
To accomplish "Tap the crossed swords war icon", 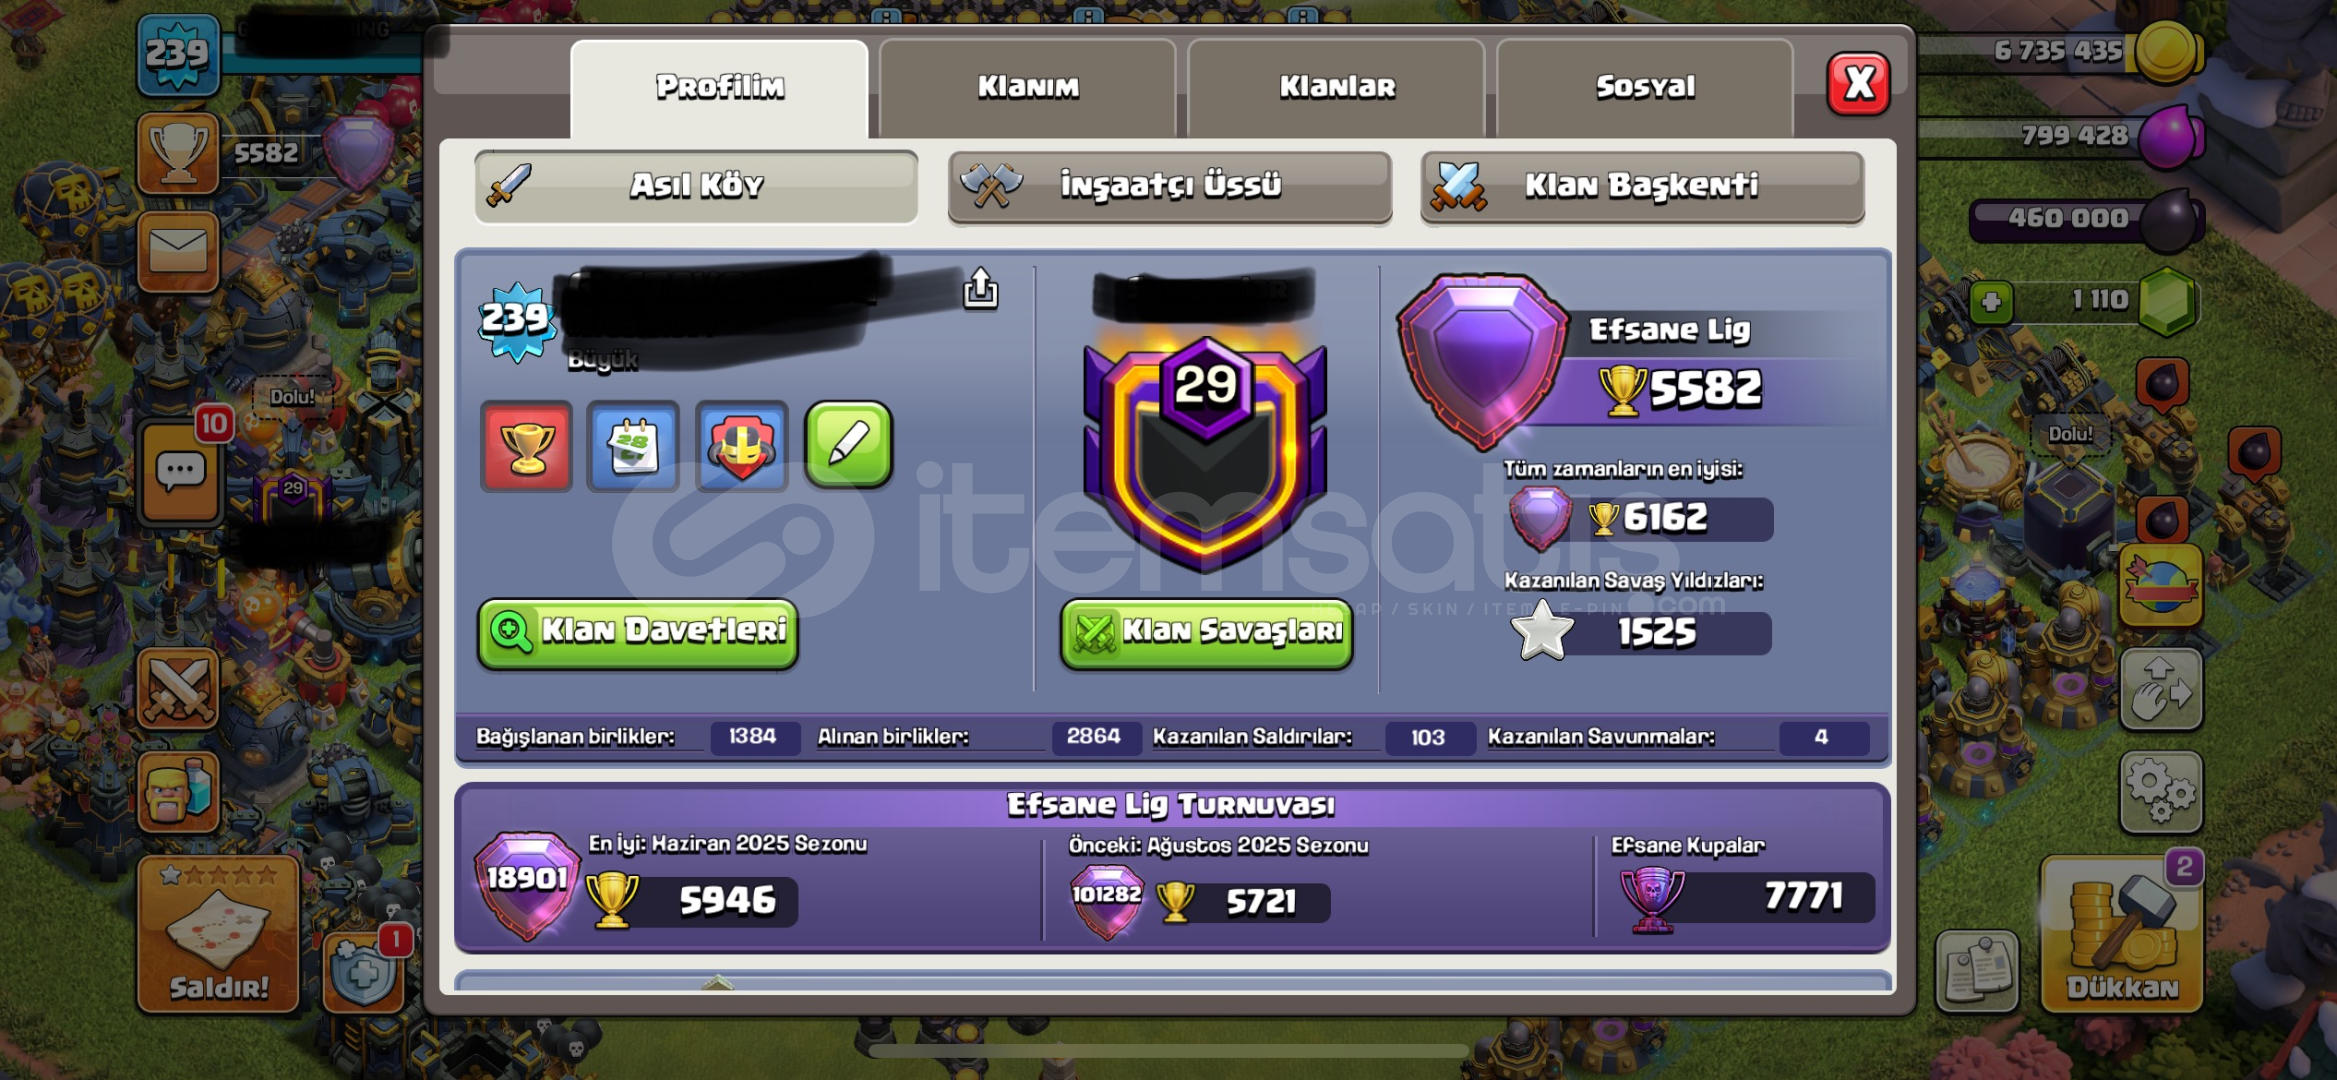I will (x=178, y=688).
